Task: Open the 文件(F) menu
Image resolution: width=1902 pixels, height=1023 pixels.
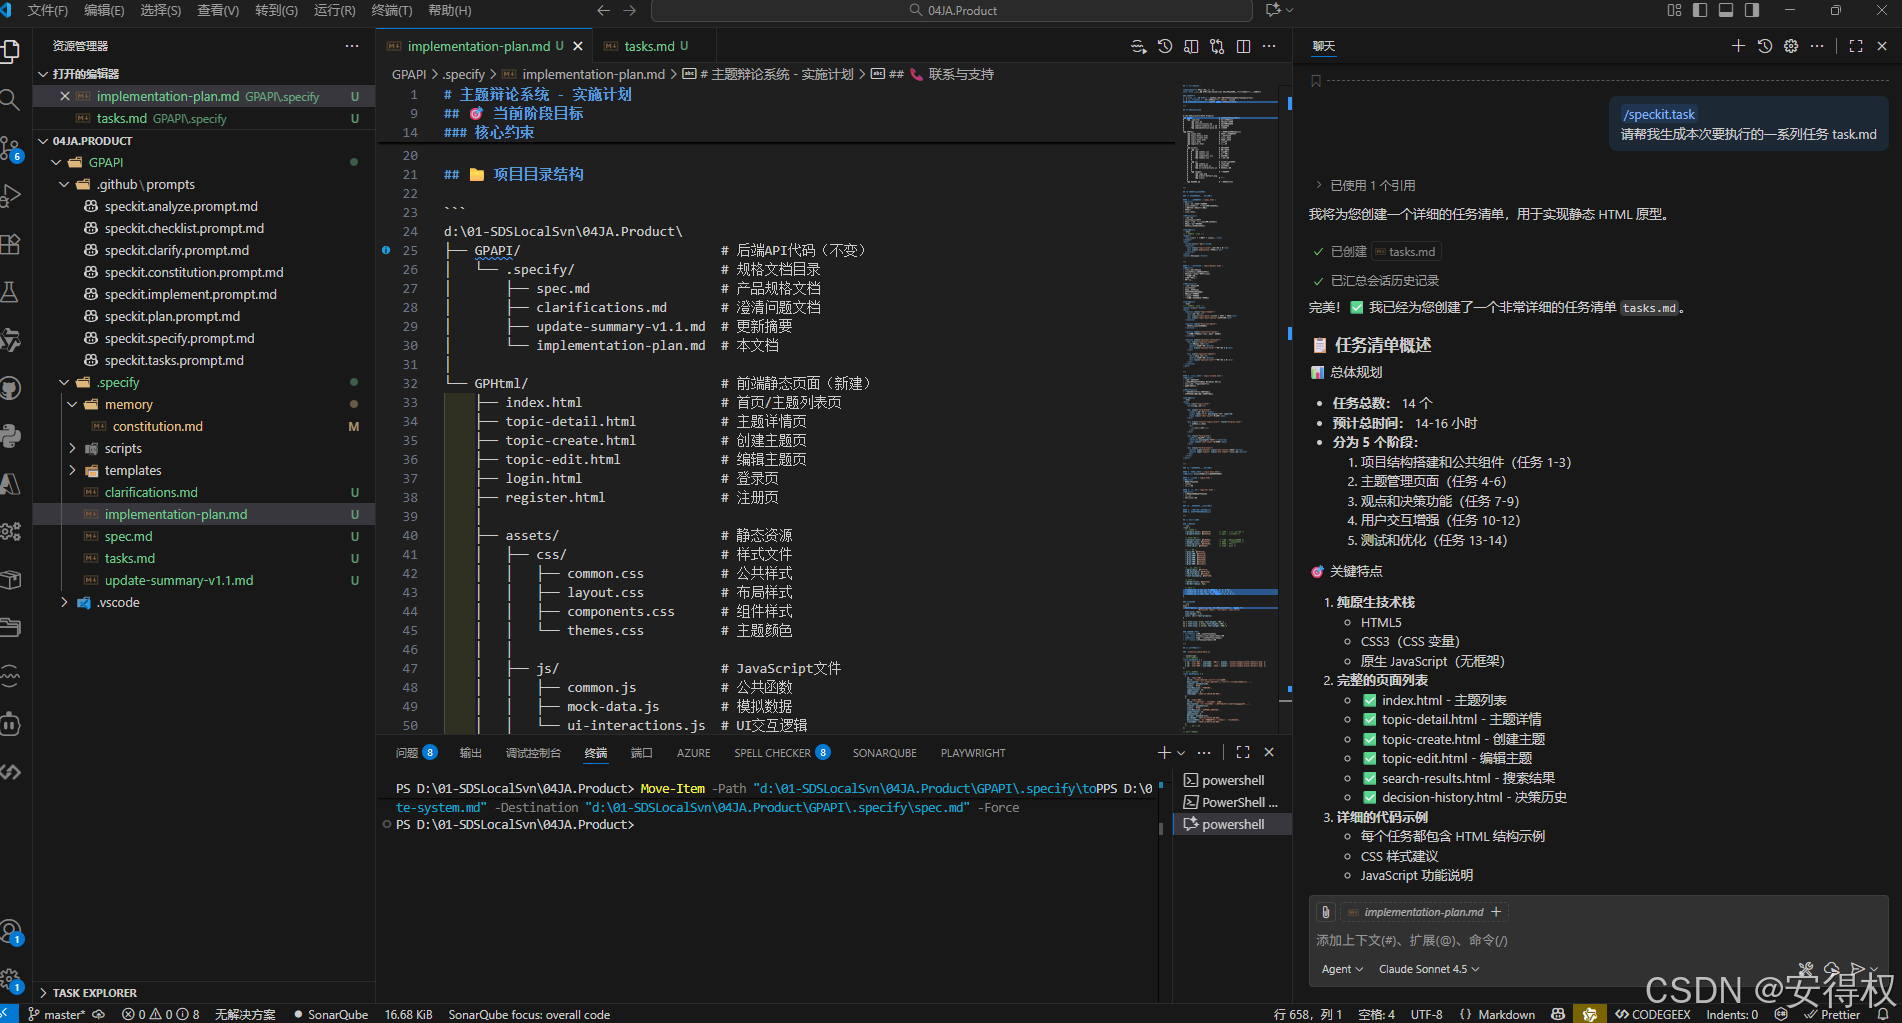Action: [47, 10]
